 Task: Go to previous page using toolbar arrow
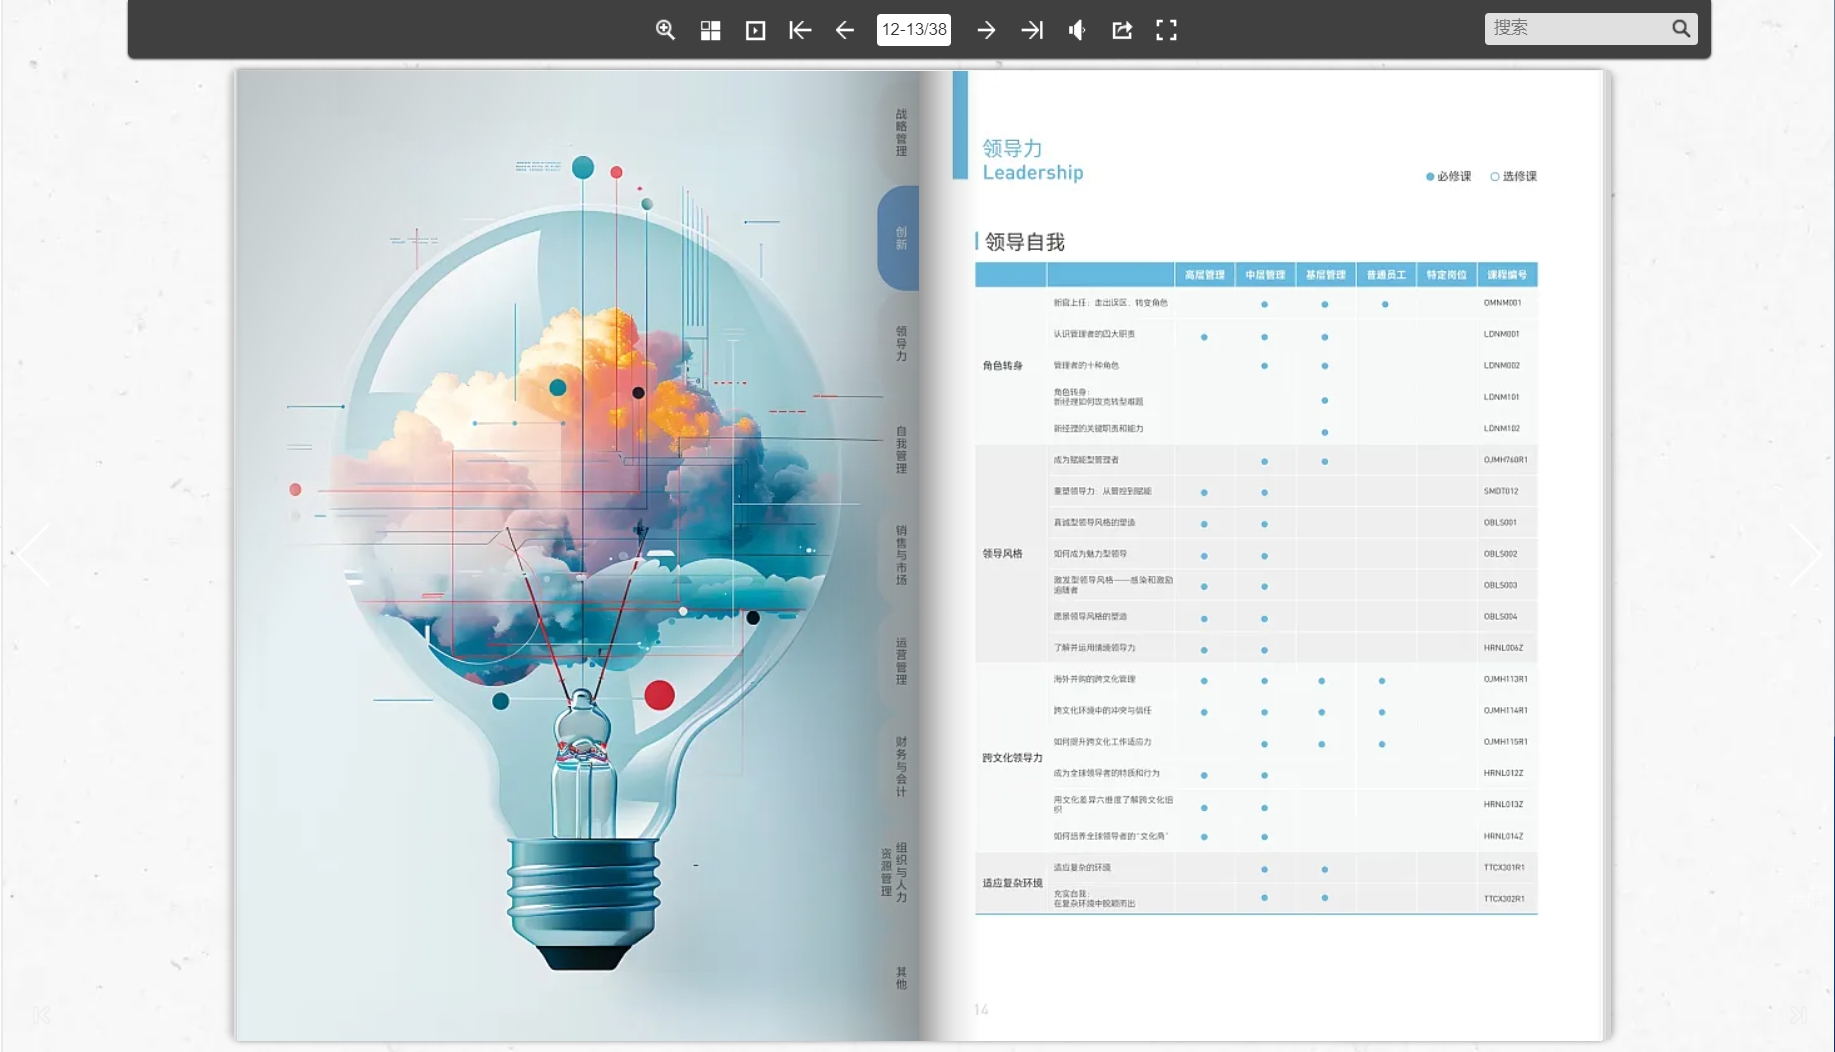tap(845, 30)
